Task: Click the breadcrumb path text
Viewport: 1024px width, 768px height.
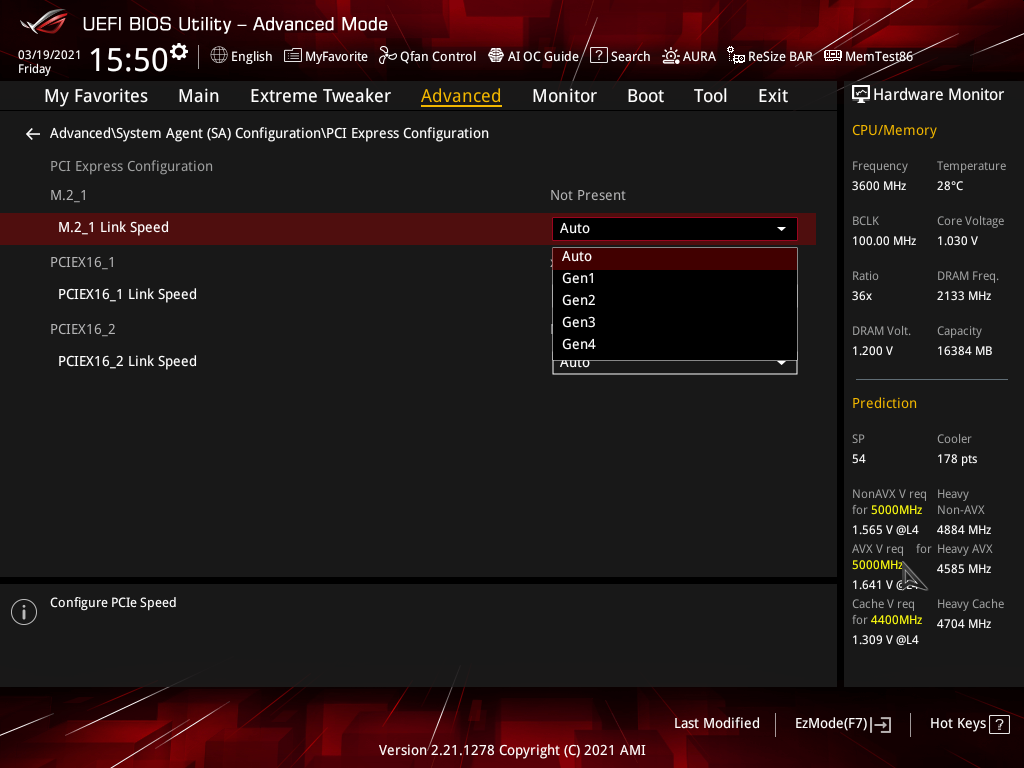Action: coord(269,133)
